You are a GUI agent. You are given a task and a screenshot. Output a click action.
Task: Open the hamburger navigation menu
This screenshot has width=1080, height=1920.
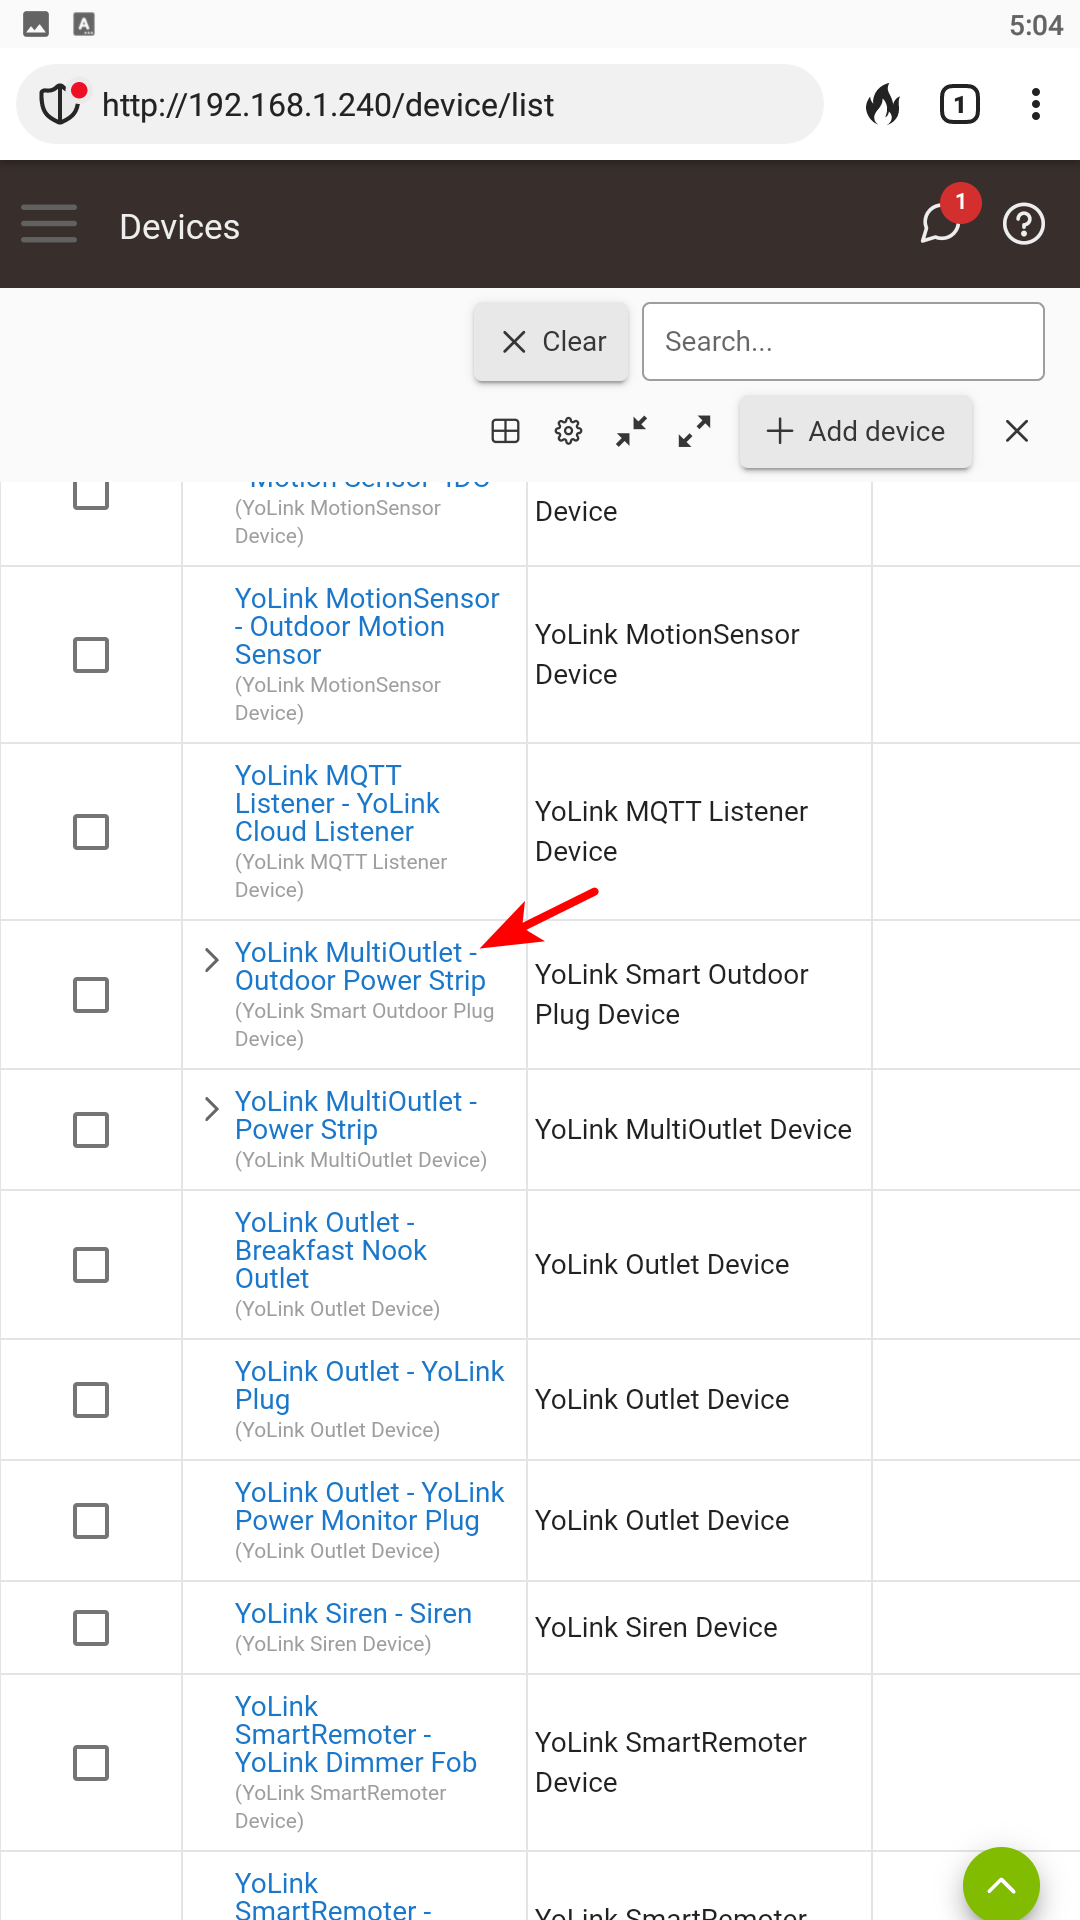point(49,224)
